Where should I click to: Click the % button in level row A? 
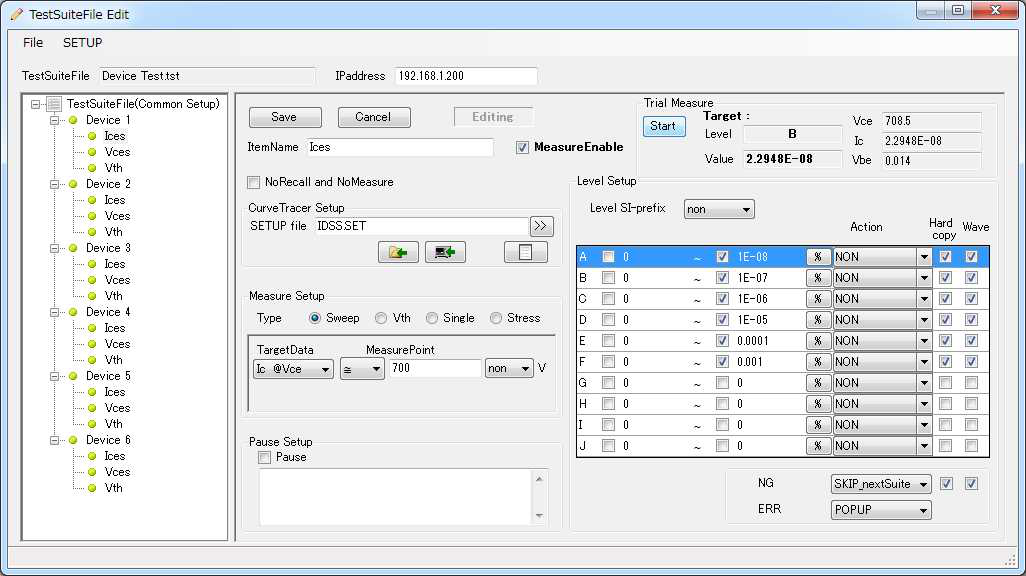[x=818, y=257]
